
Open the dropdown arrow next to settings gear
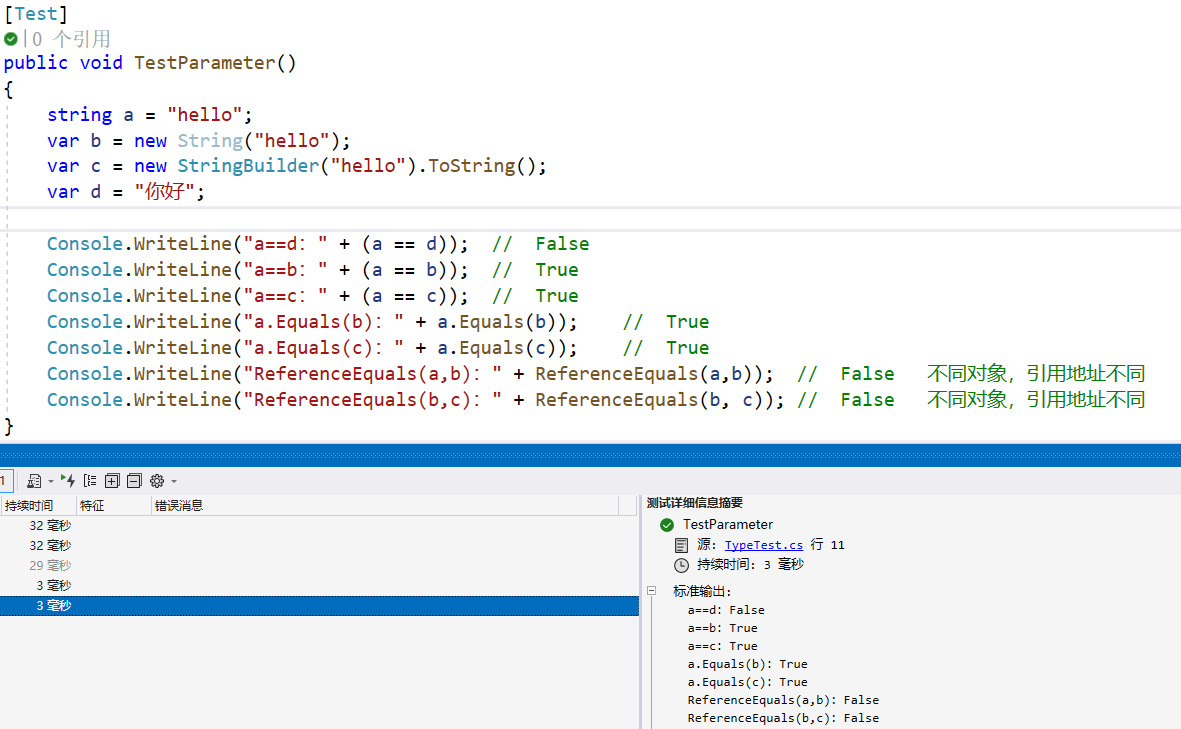point(173,481)
